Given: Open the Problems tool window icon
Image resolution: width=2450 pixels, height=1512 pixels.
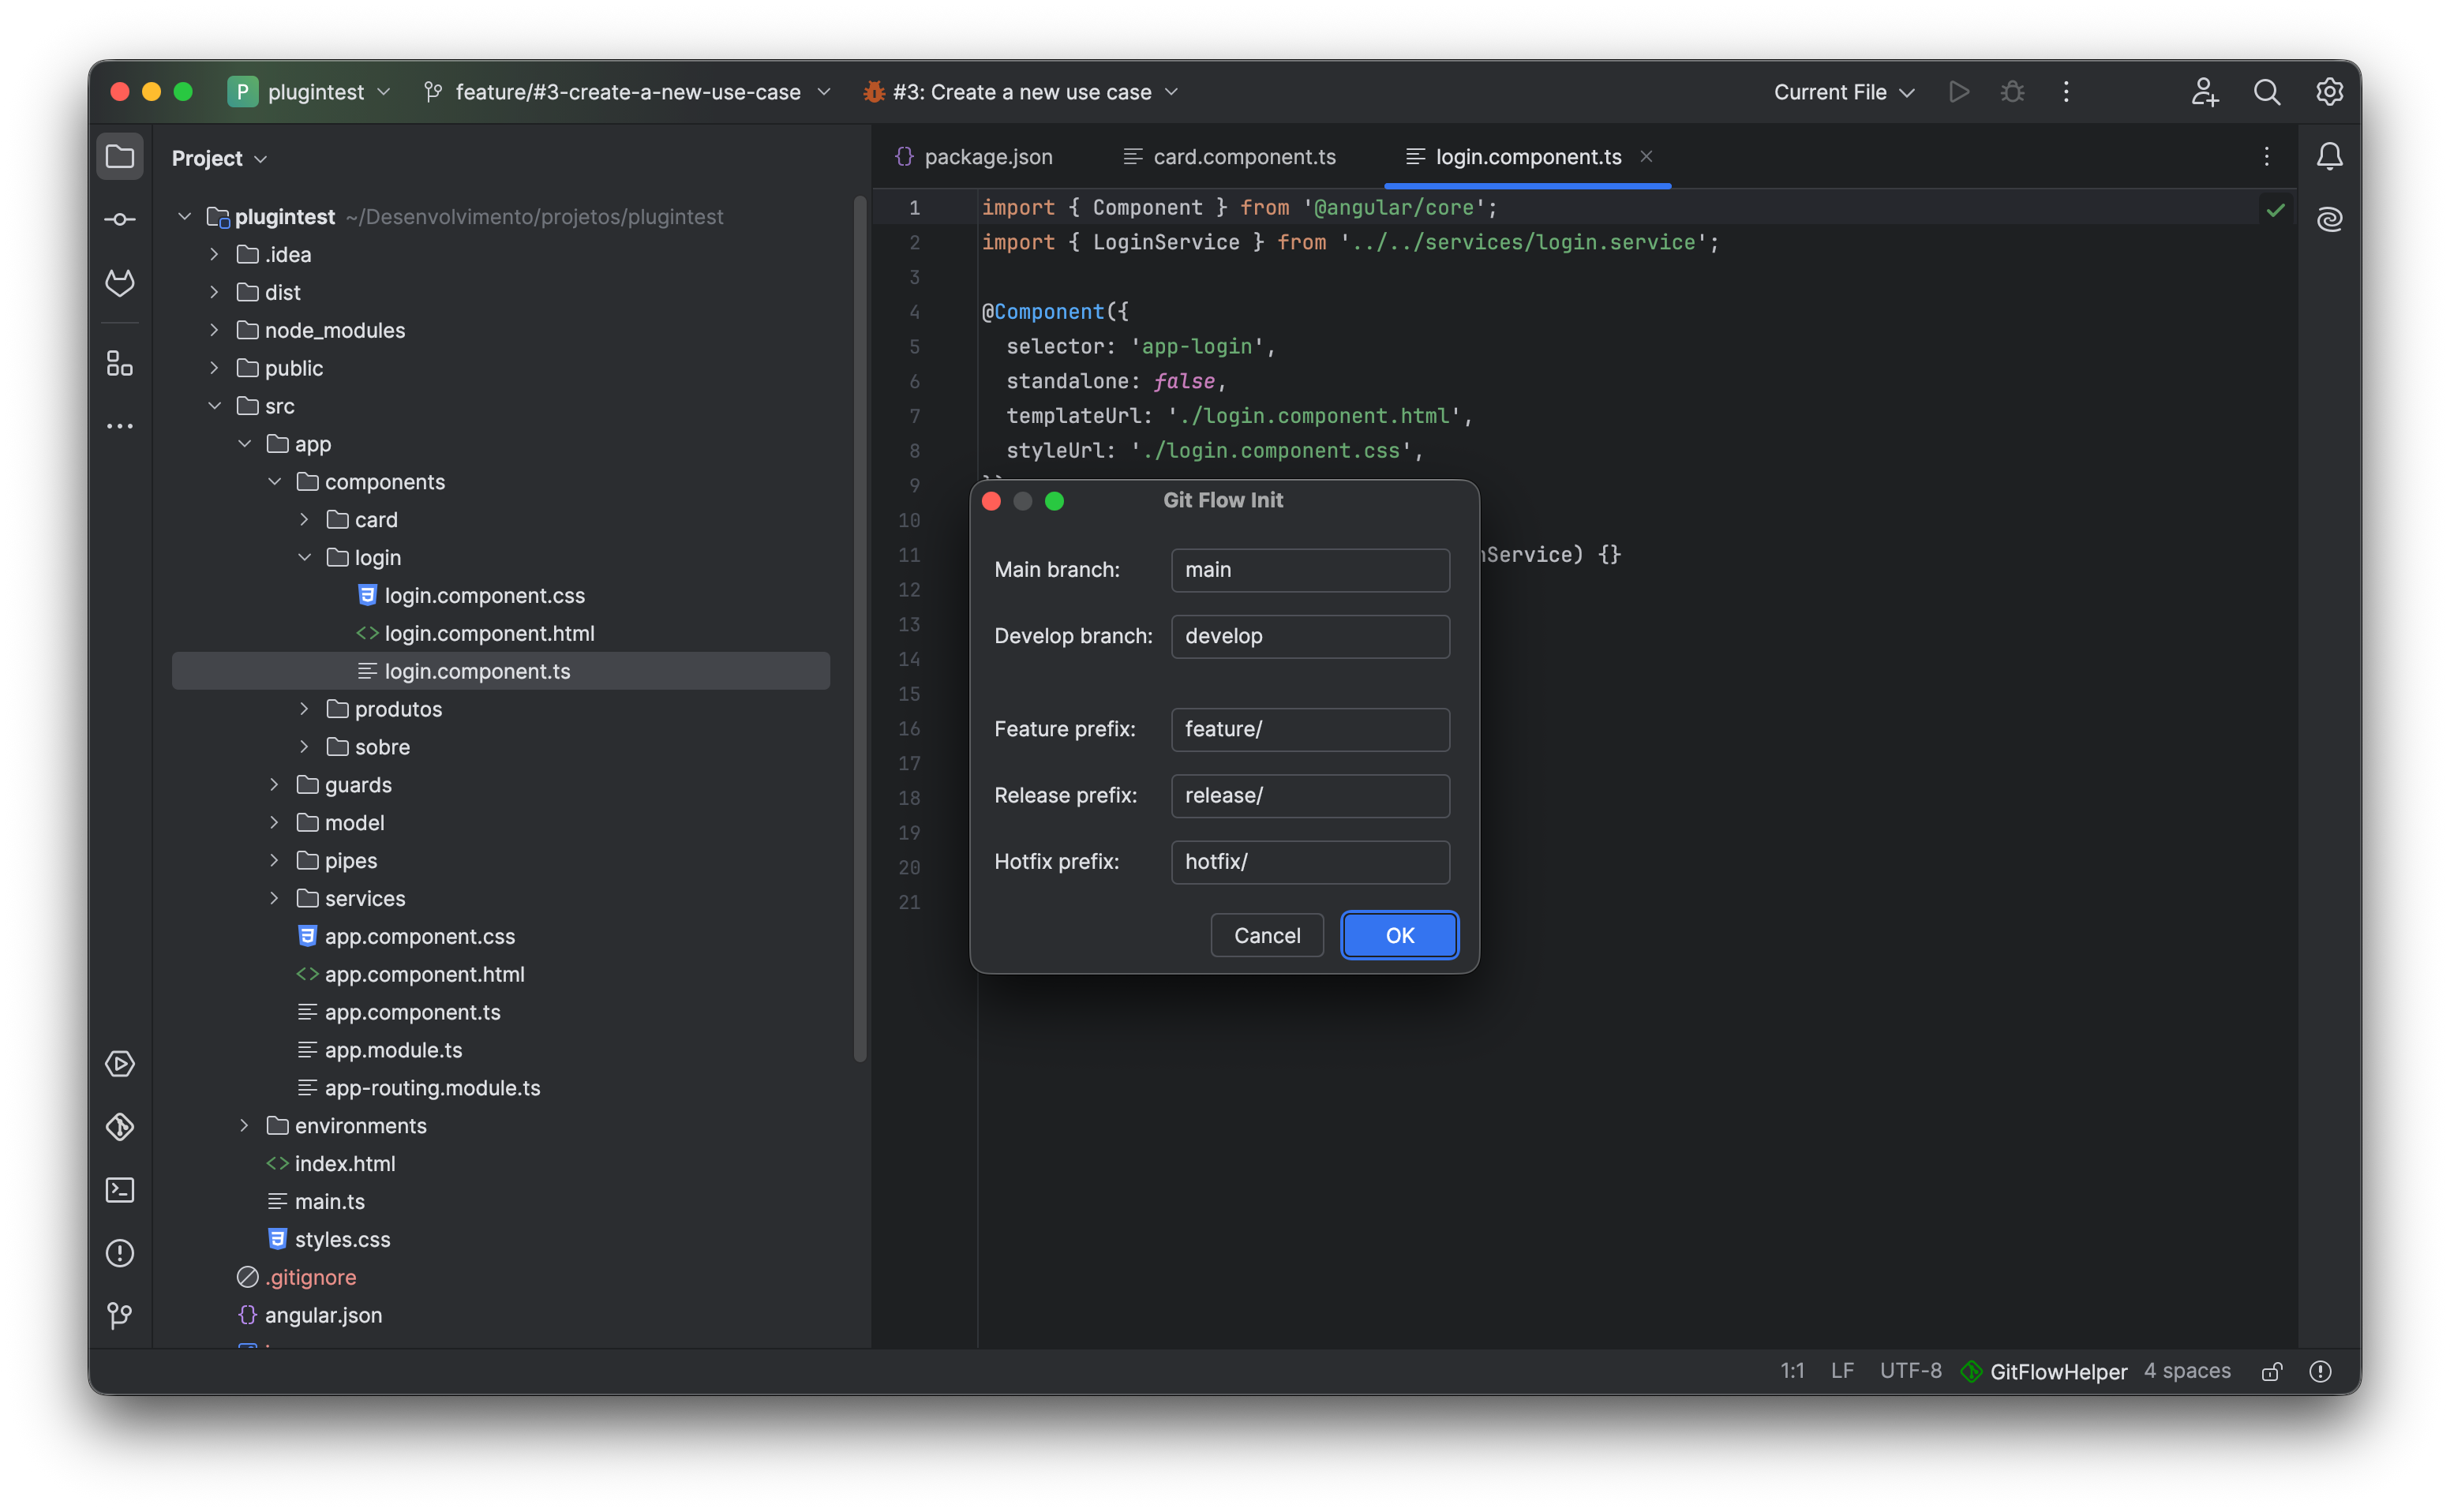Looking at the screenshot, I should coord(120,1253).
